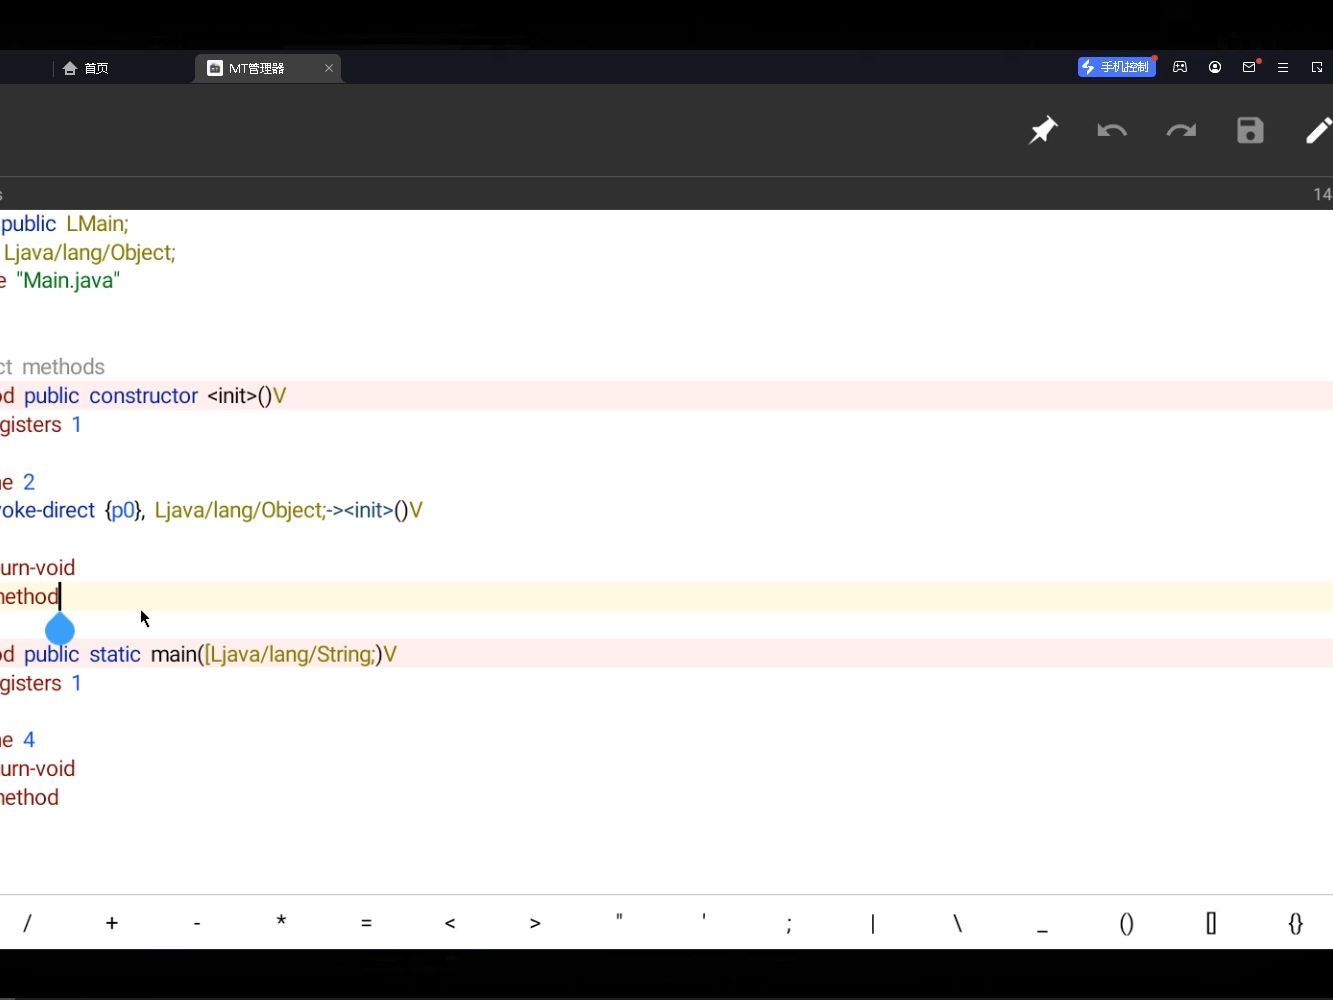Insert square brackets from the symbol bar
1333x1000 pixels.
[x=1211, y=923]
